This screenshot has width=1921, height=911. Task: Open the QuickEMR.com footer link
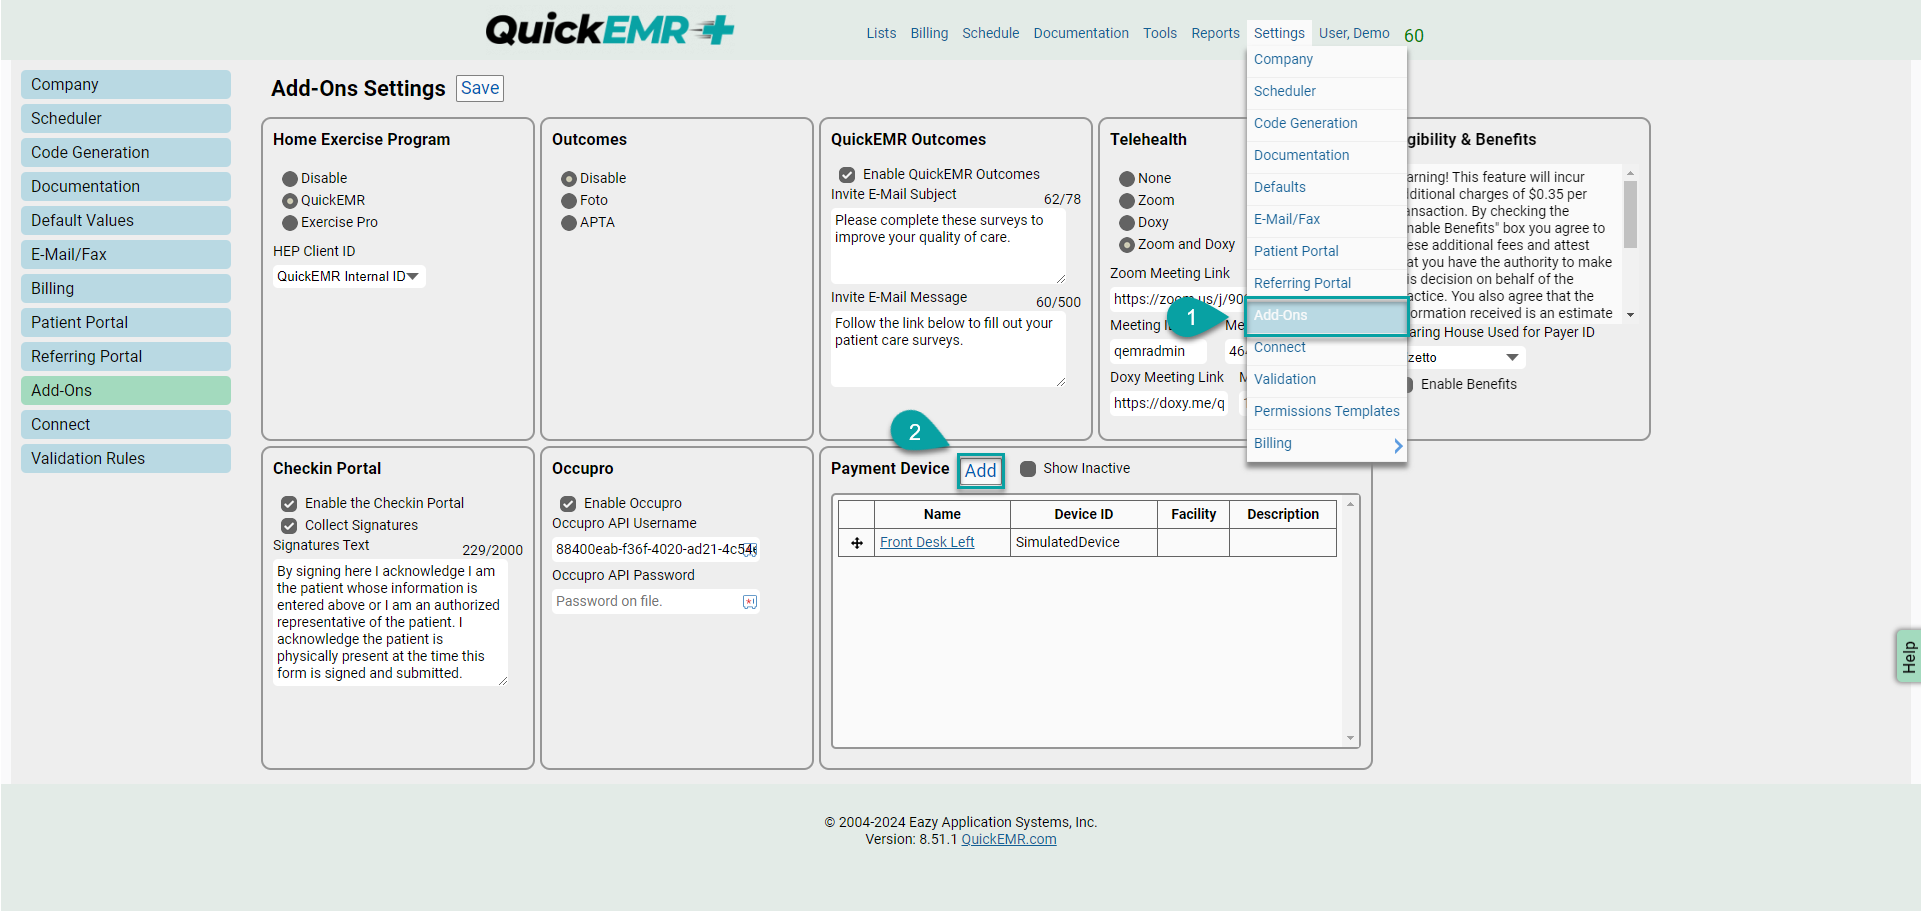(1008, 840)
